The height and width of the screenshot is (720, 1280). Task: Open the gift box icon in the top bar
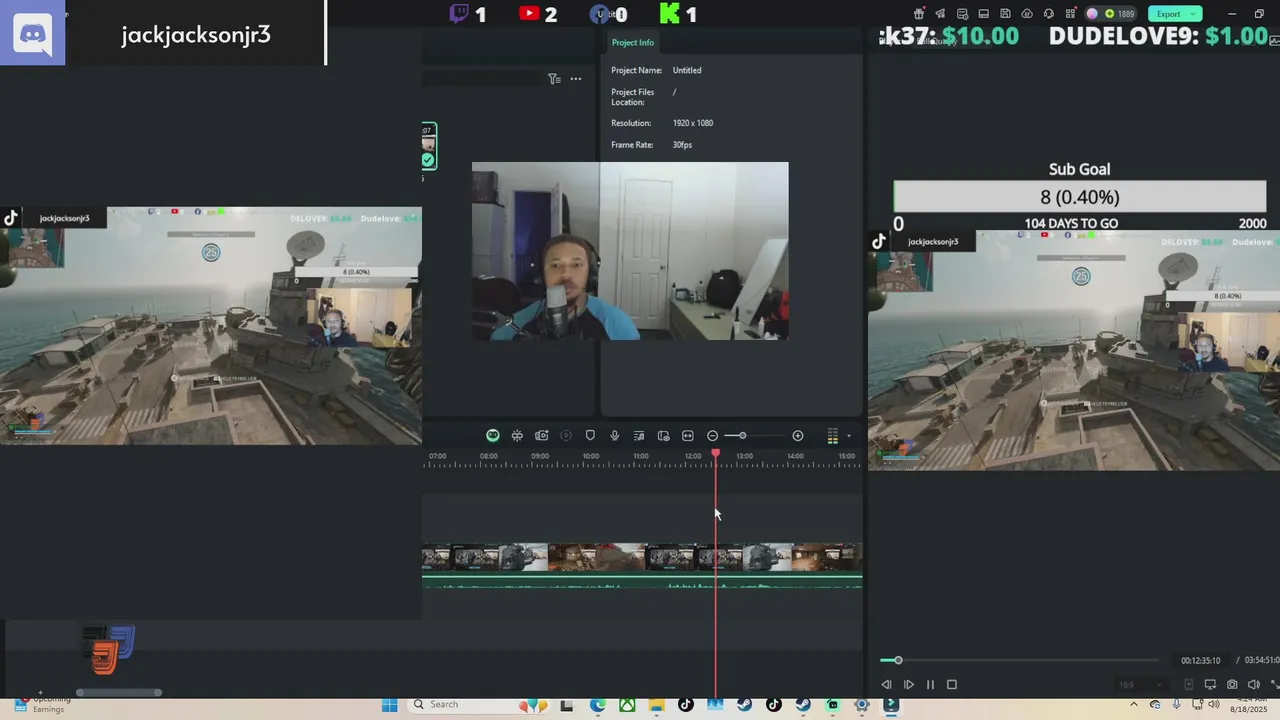pos(918,14)
